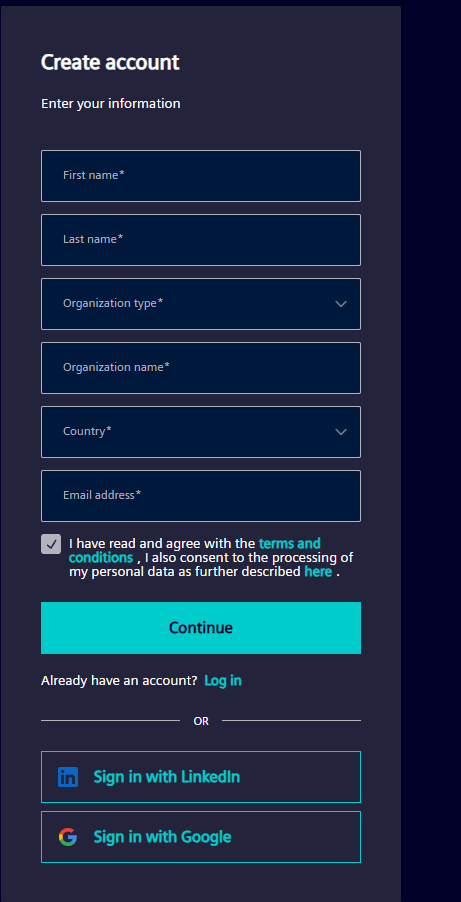461x902 pixels.
Task: Choose Sign in with Google text
Action: click(162, 836)
